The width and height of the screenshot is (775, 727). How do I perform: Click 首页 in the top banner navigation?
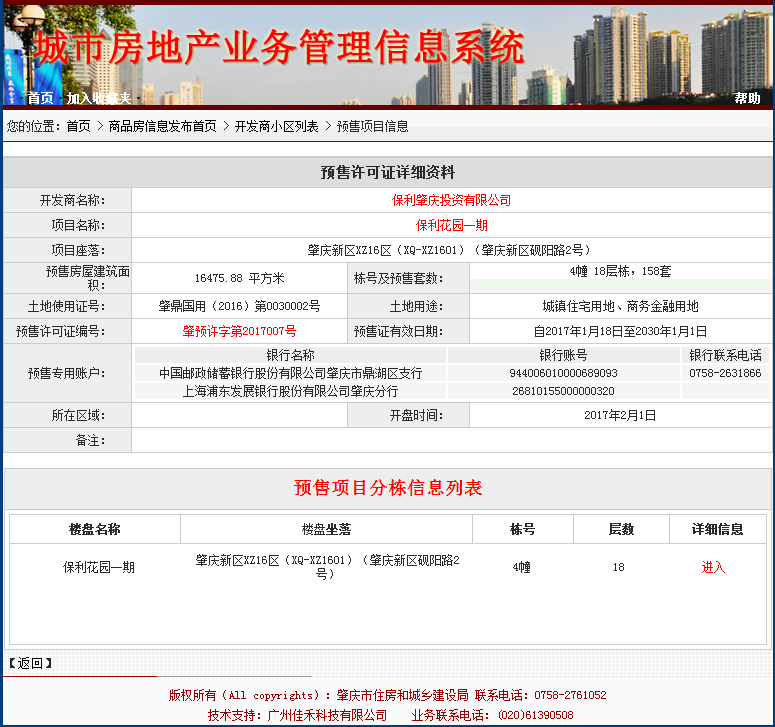point(40,98)
